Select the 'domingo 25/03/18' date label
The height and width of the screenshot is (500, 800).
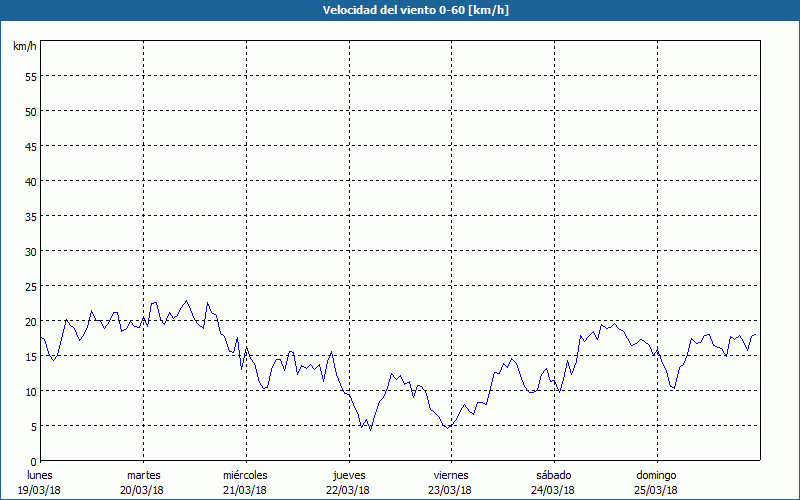point(656,482)
